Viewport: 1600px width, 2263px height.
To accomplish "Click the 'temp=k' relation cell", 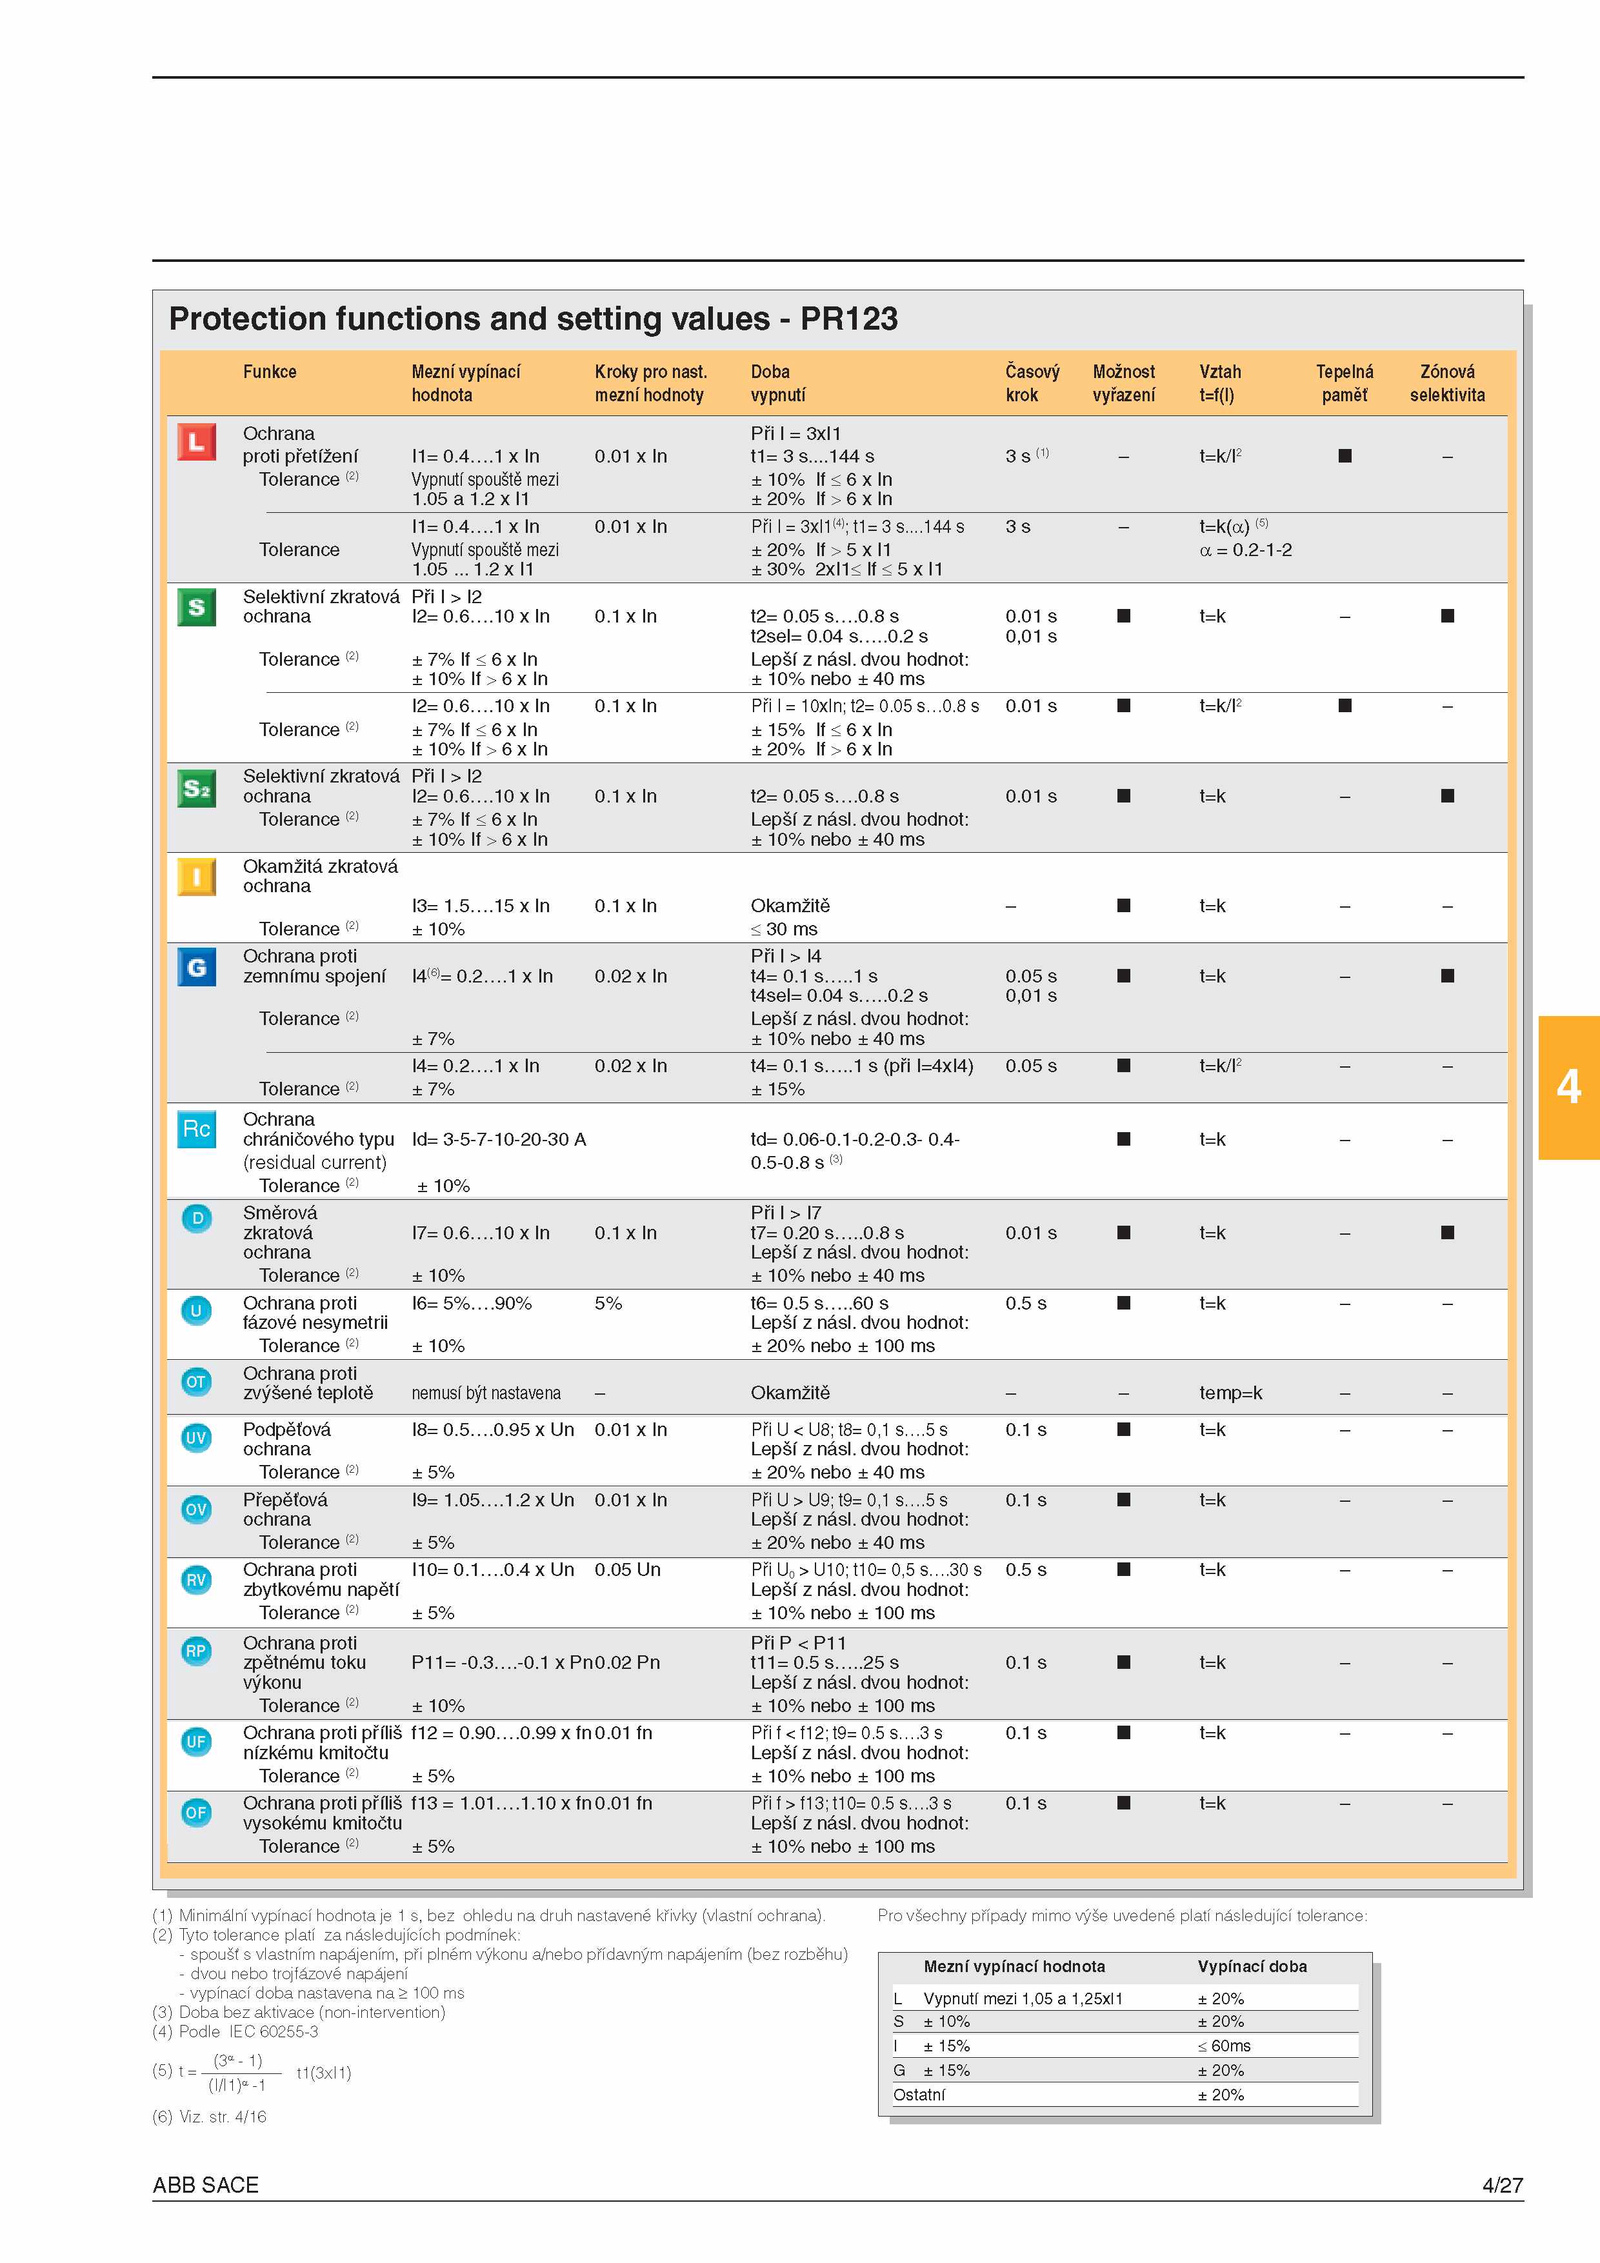I will tap(1231, 1393).
